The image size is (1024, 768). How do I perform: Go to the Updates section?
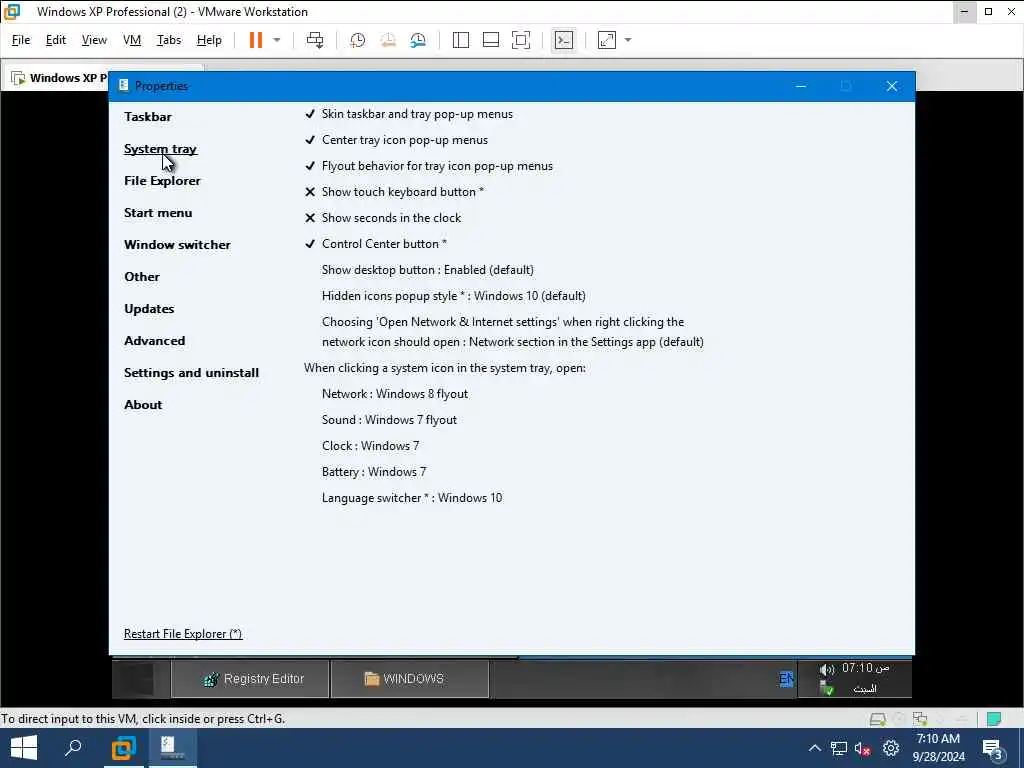(x=149, y=309)
